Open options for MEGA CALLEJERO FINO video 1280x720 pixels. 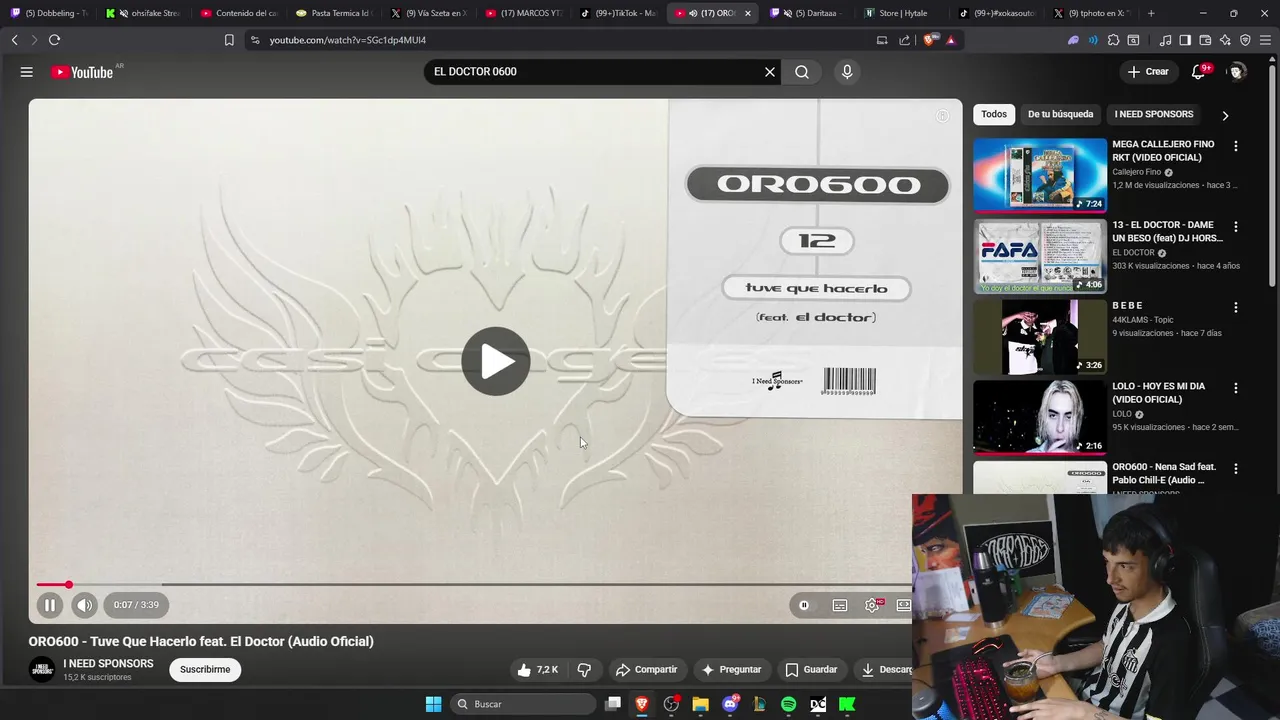tap(1235, 146)
